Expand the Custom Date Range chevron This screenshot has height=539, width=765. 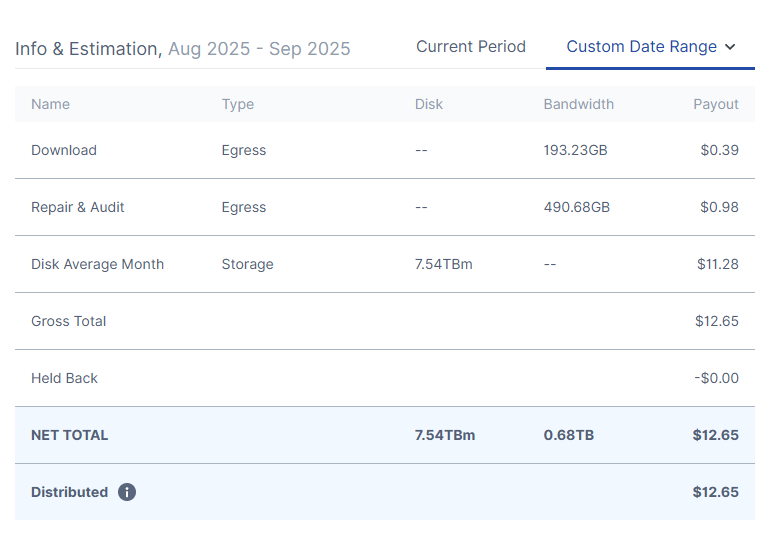pyautogui.click(x=730, y=47)
